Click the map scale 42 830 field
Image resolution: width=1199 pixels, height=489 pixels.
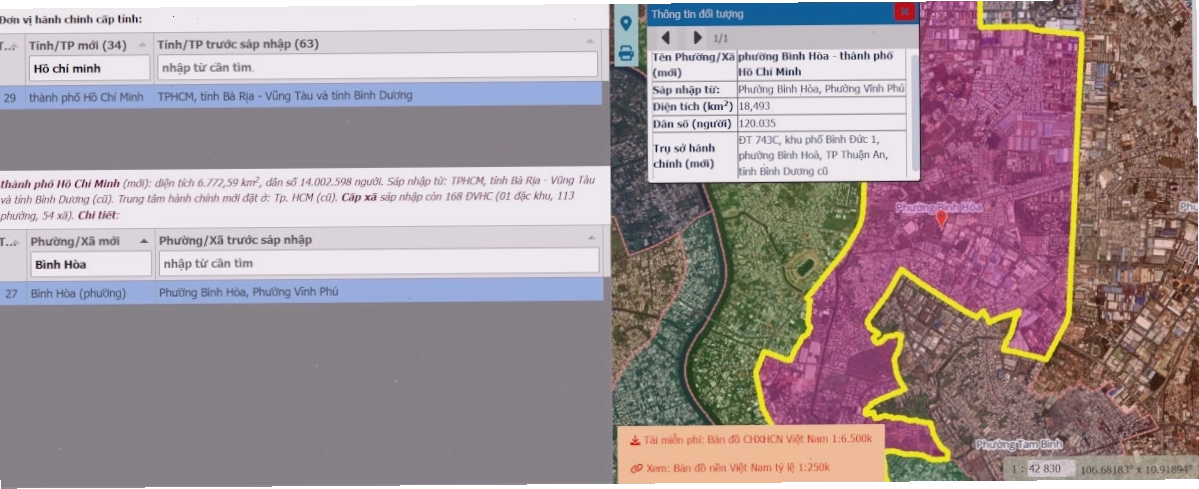(x=1050, y=468)
